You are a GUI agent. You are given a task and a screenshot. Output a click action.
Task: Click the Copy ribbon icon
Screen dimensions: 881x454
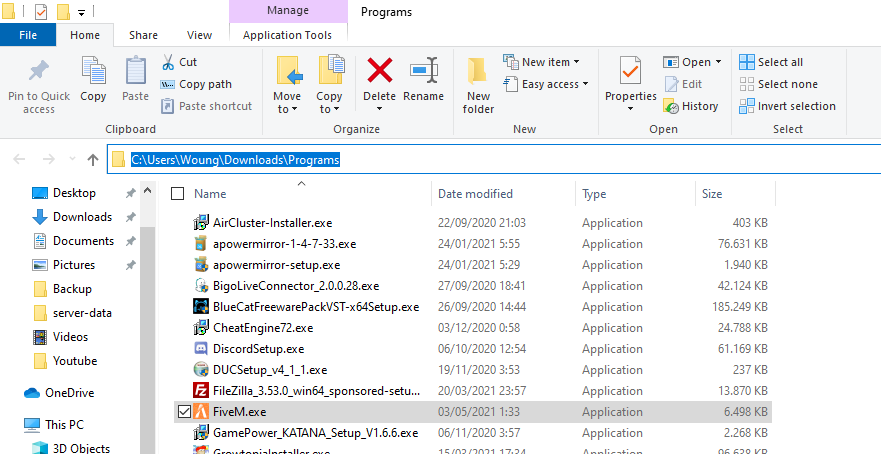click(x=93, y=71)
